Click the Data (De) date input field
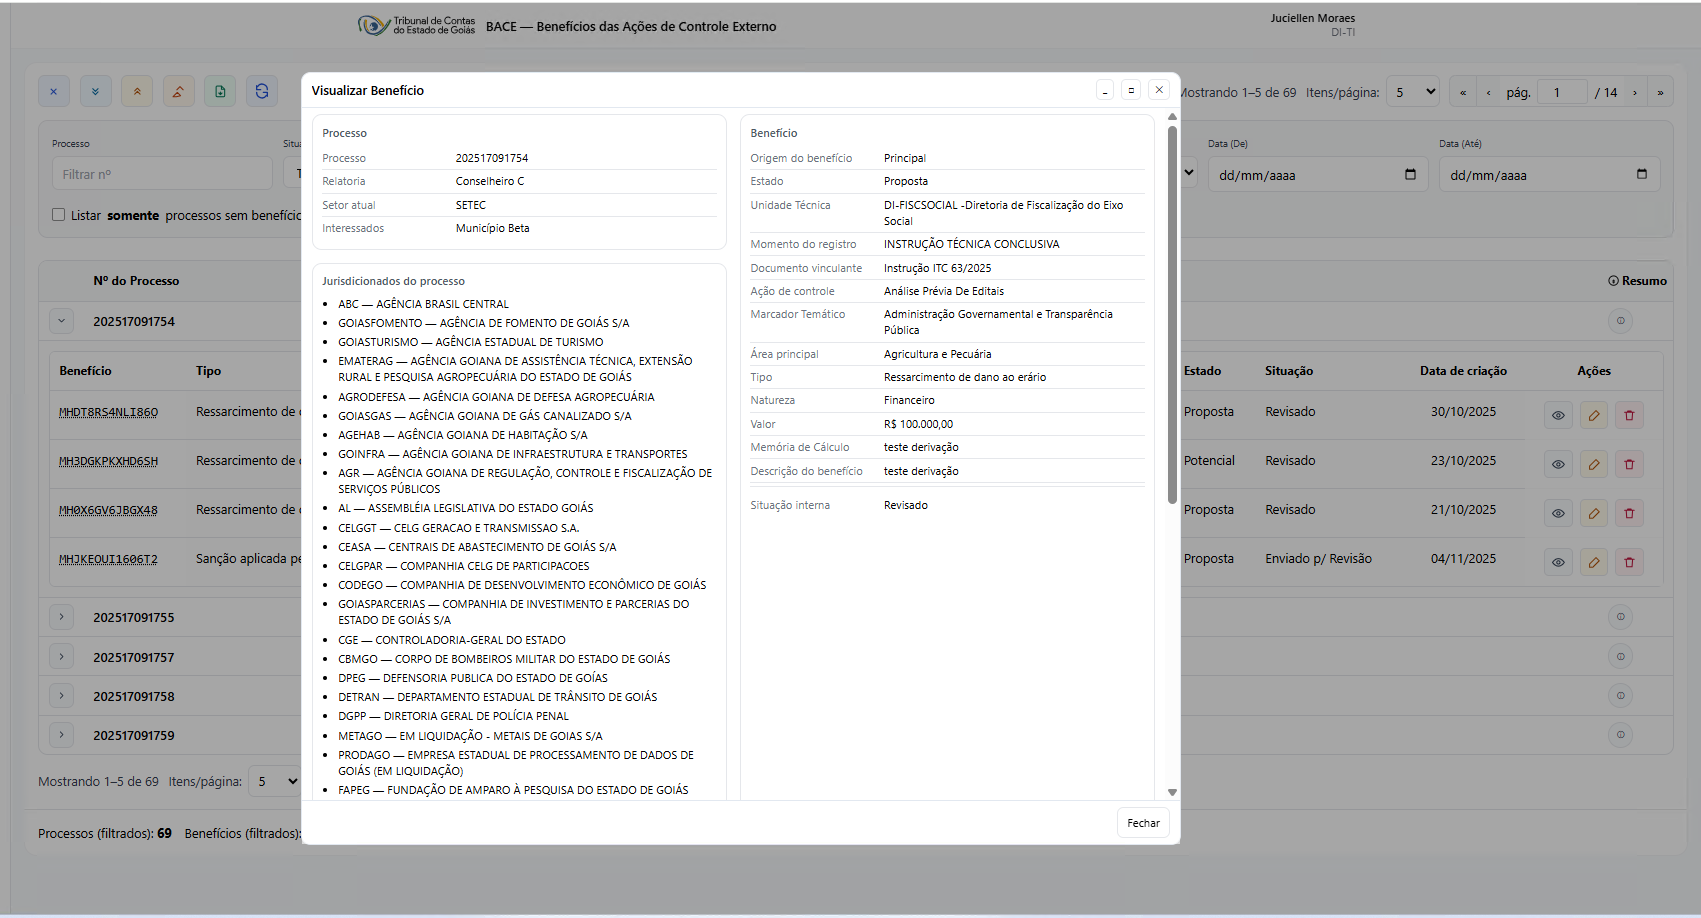This screenshot has height=918, width=1701. 1316,175
